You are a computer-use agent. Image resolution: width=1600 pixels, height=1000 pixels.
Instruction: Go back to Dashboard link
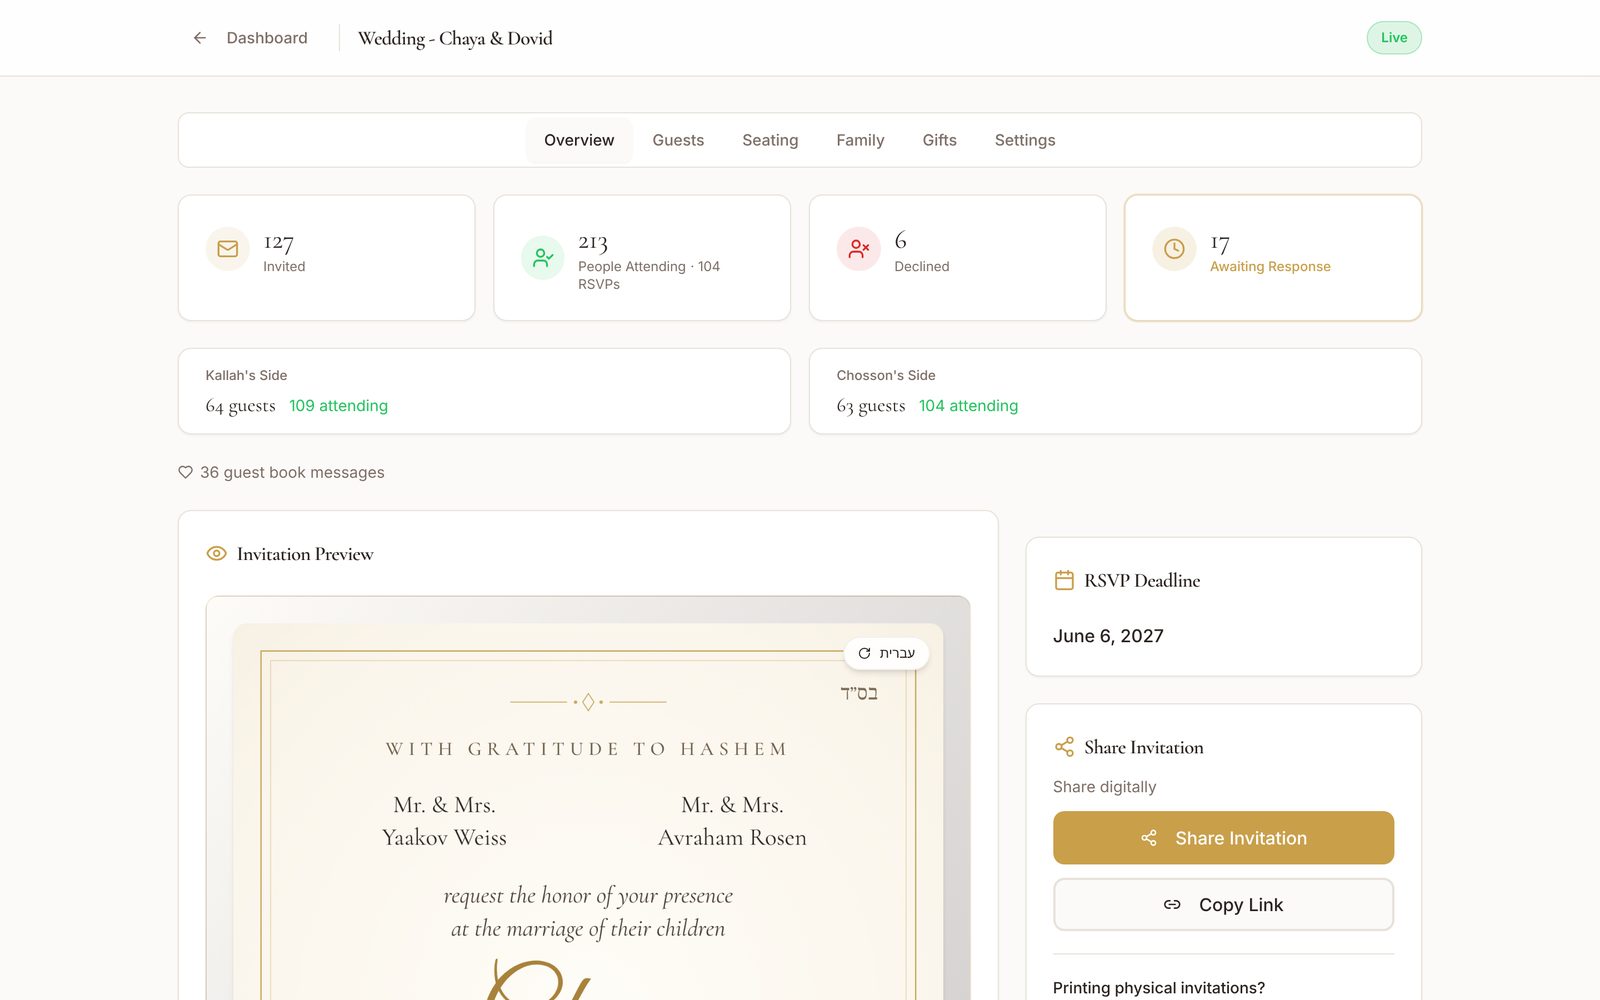pos(266,38)
